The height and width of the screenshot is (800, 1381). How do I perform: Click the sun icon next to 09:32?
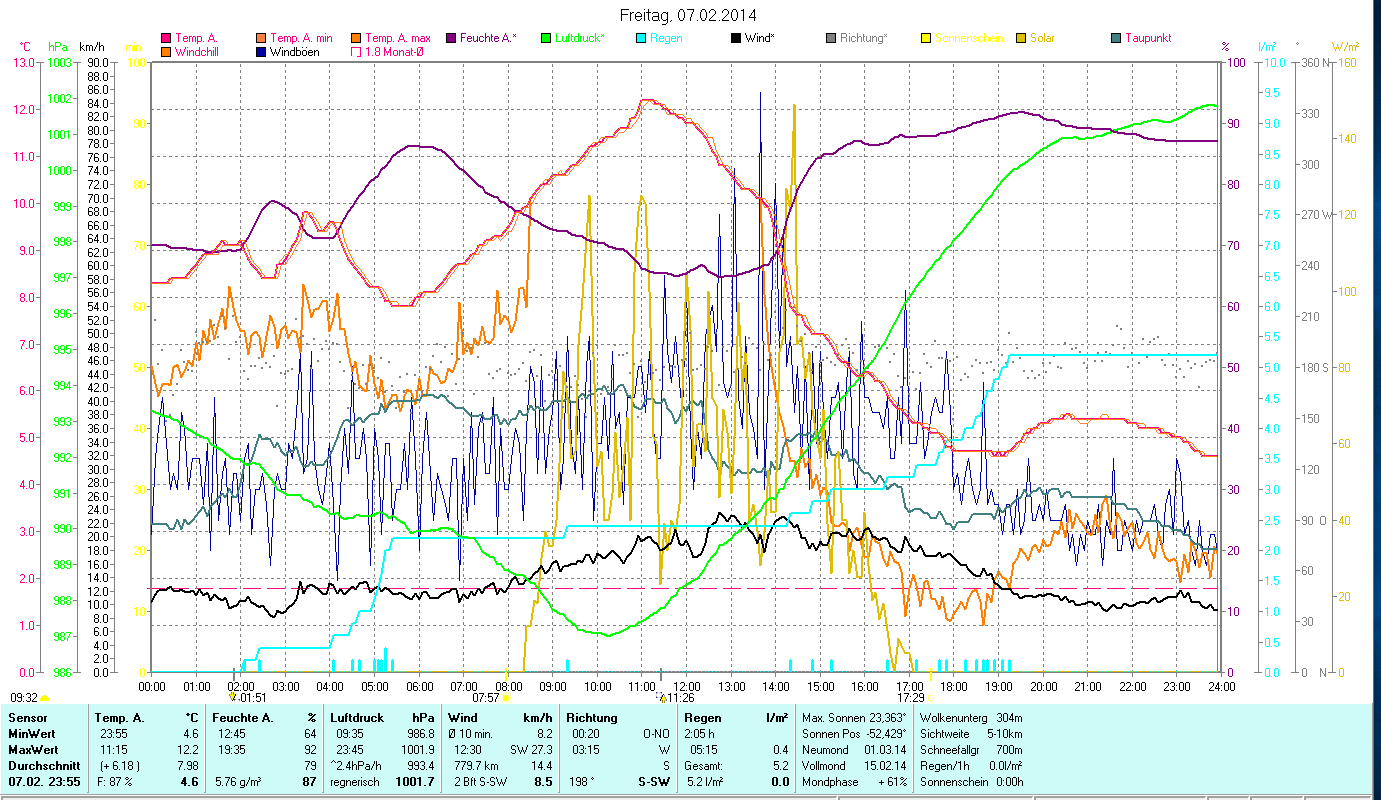44,698
